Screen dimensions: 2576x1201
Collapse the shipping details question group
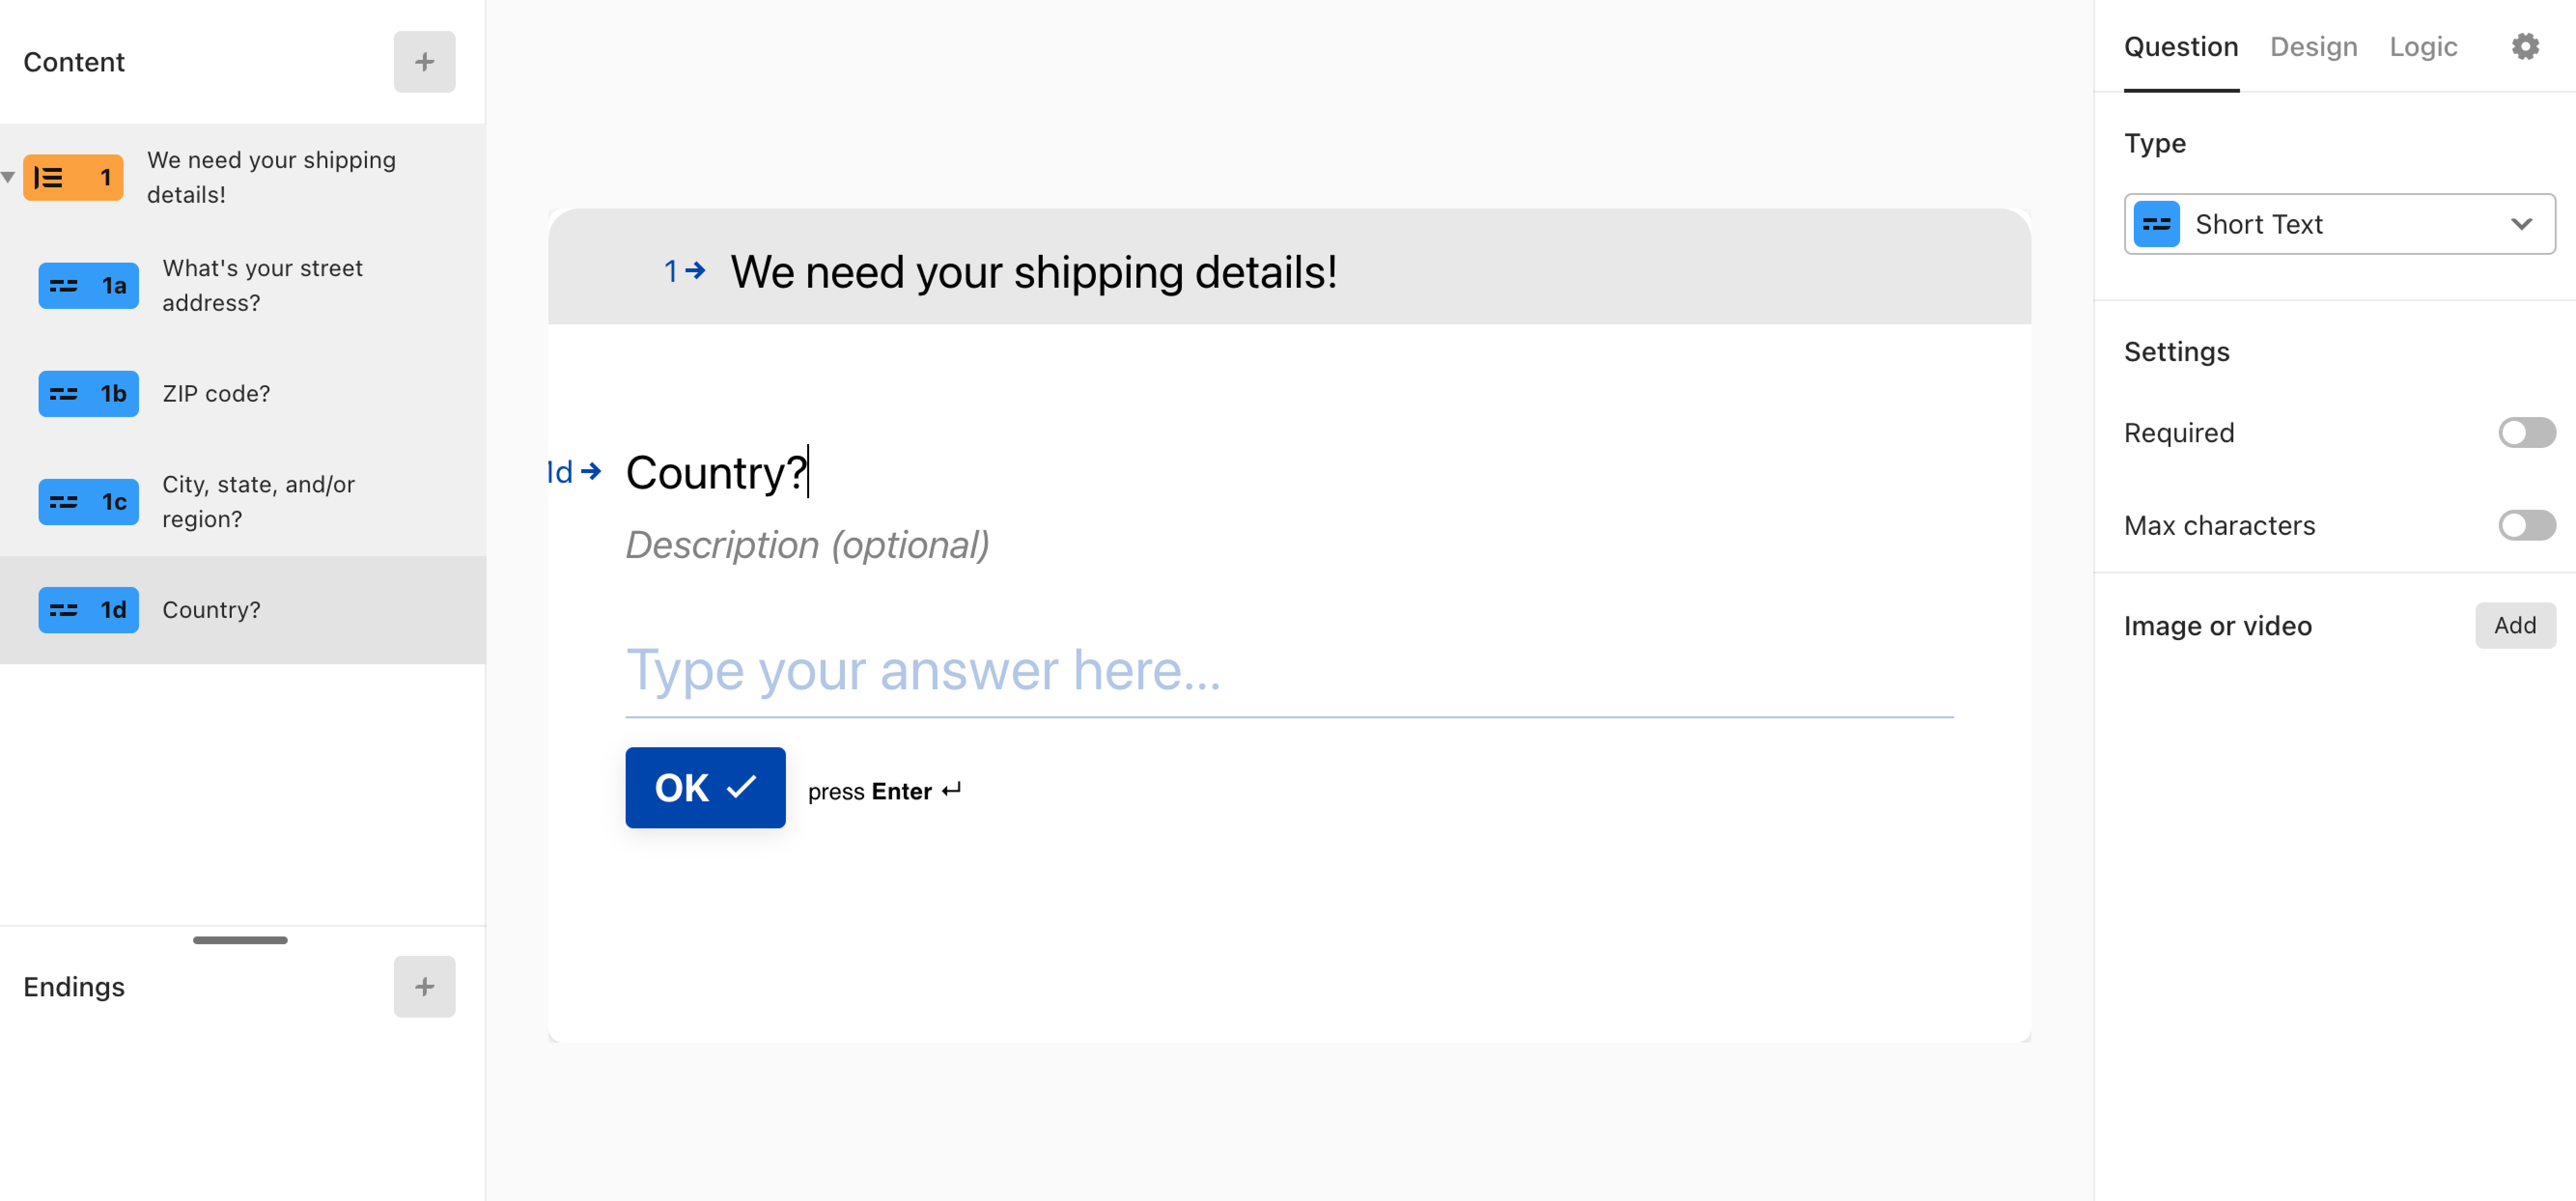[8, 177]
